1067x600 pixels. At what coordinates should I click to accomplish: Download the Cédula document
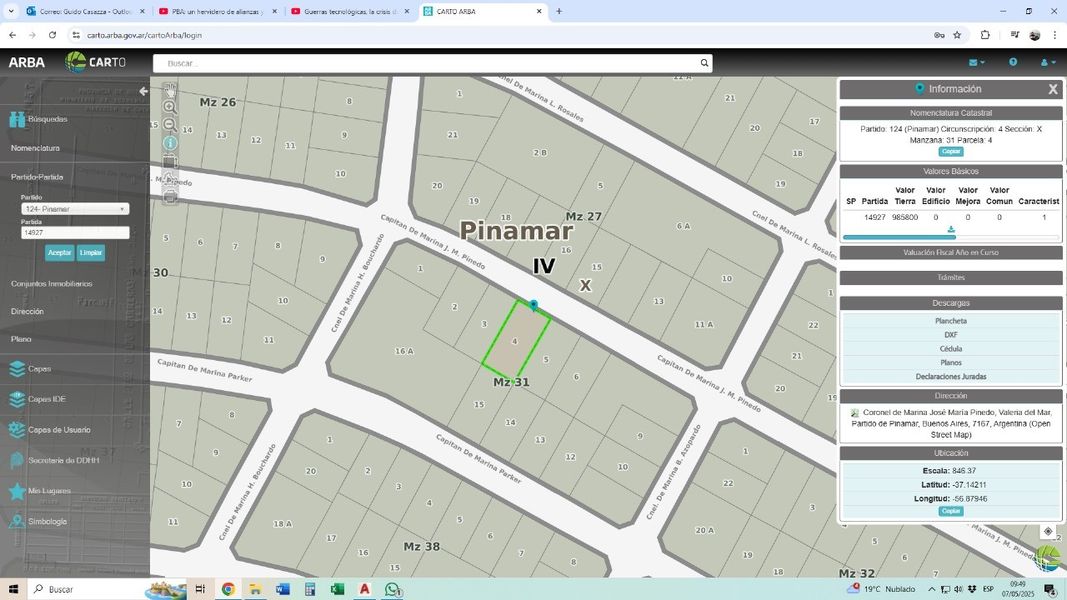[951, 349]
